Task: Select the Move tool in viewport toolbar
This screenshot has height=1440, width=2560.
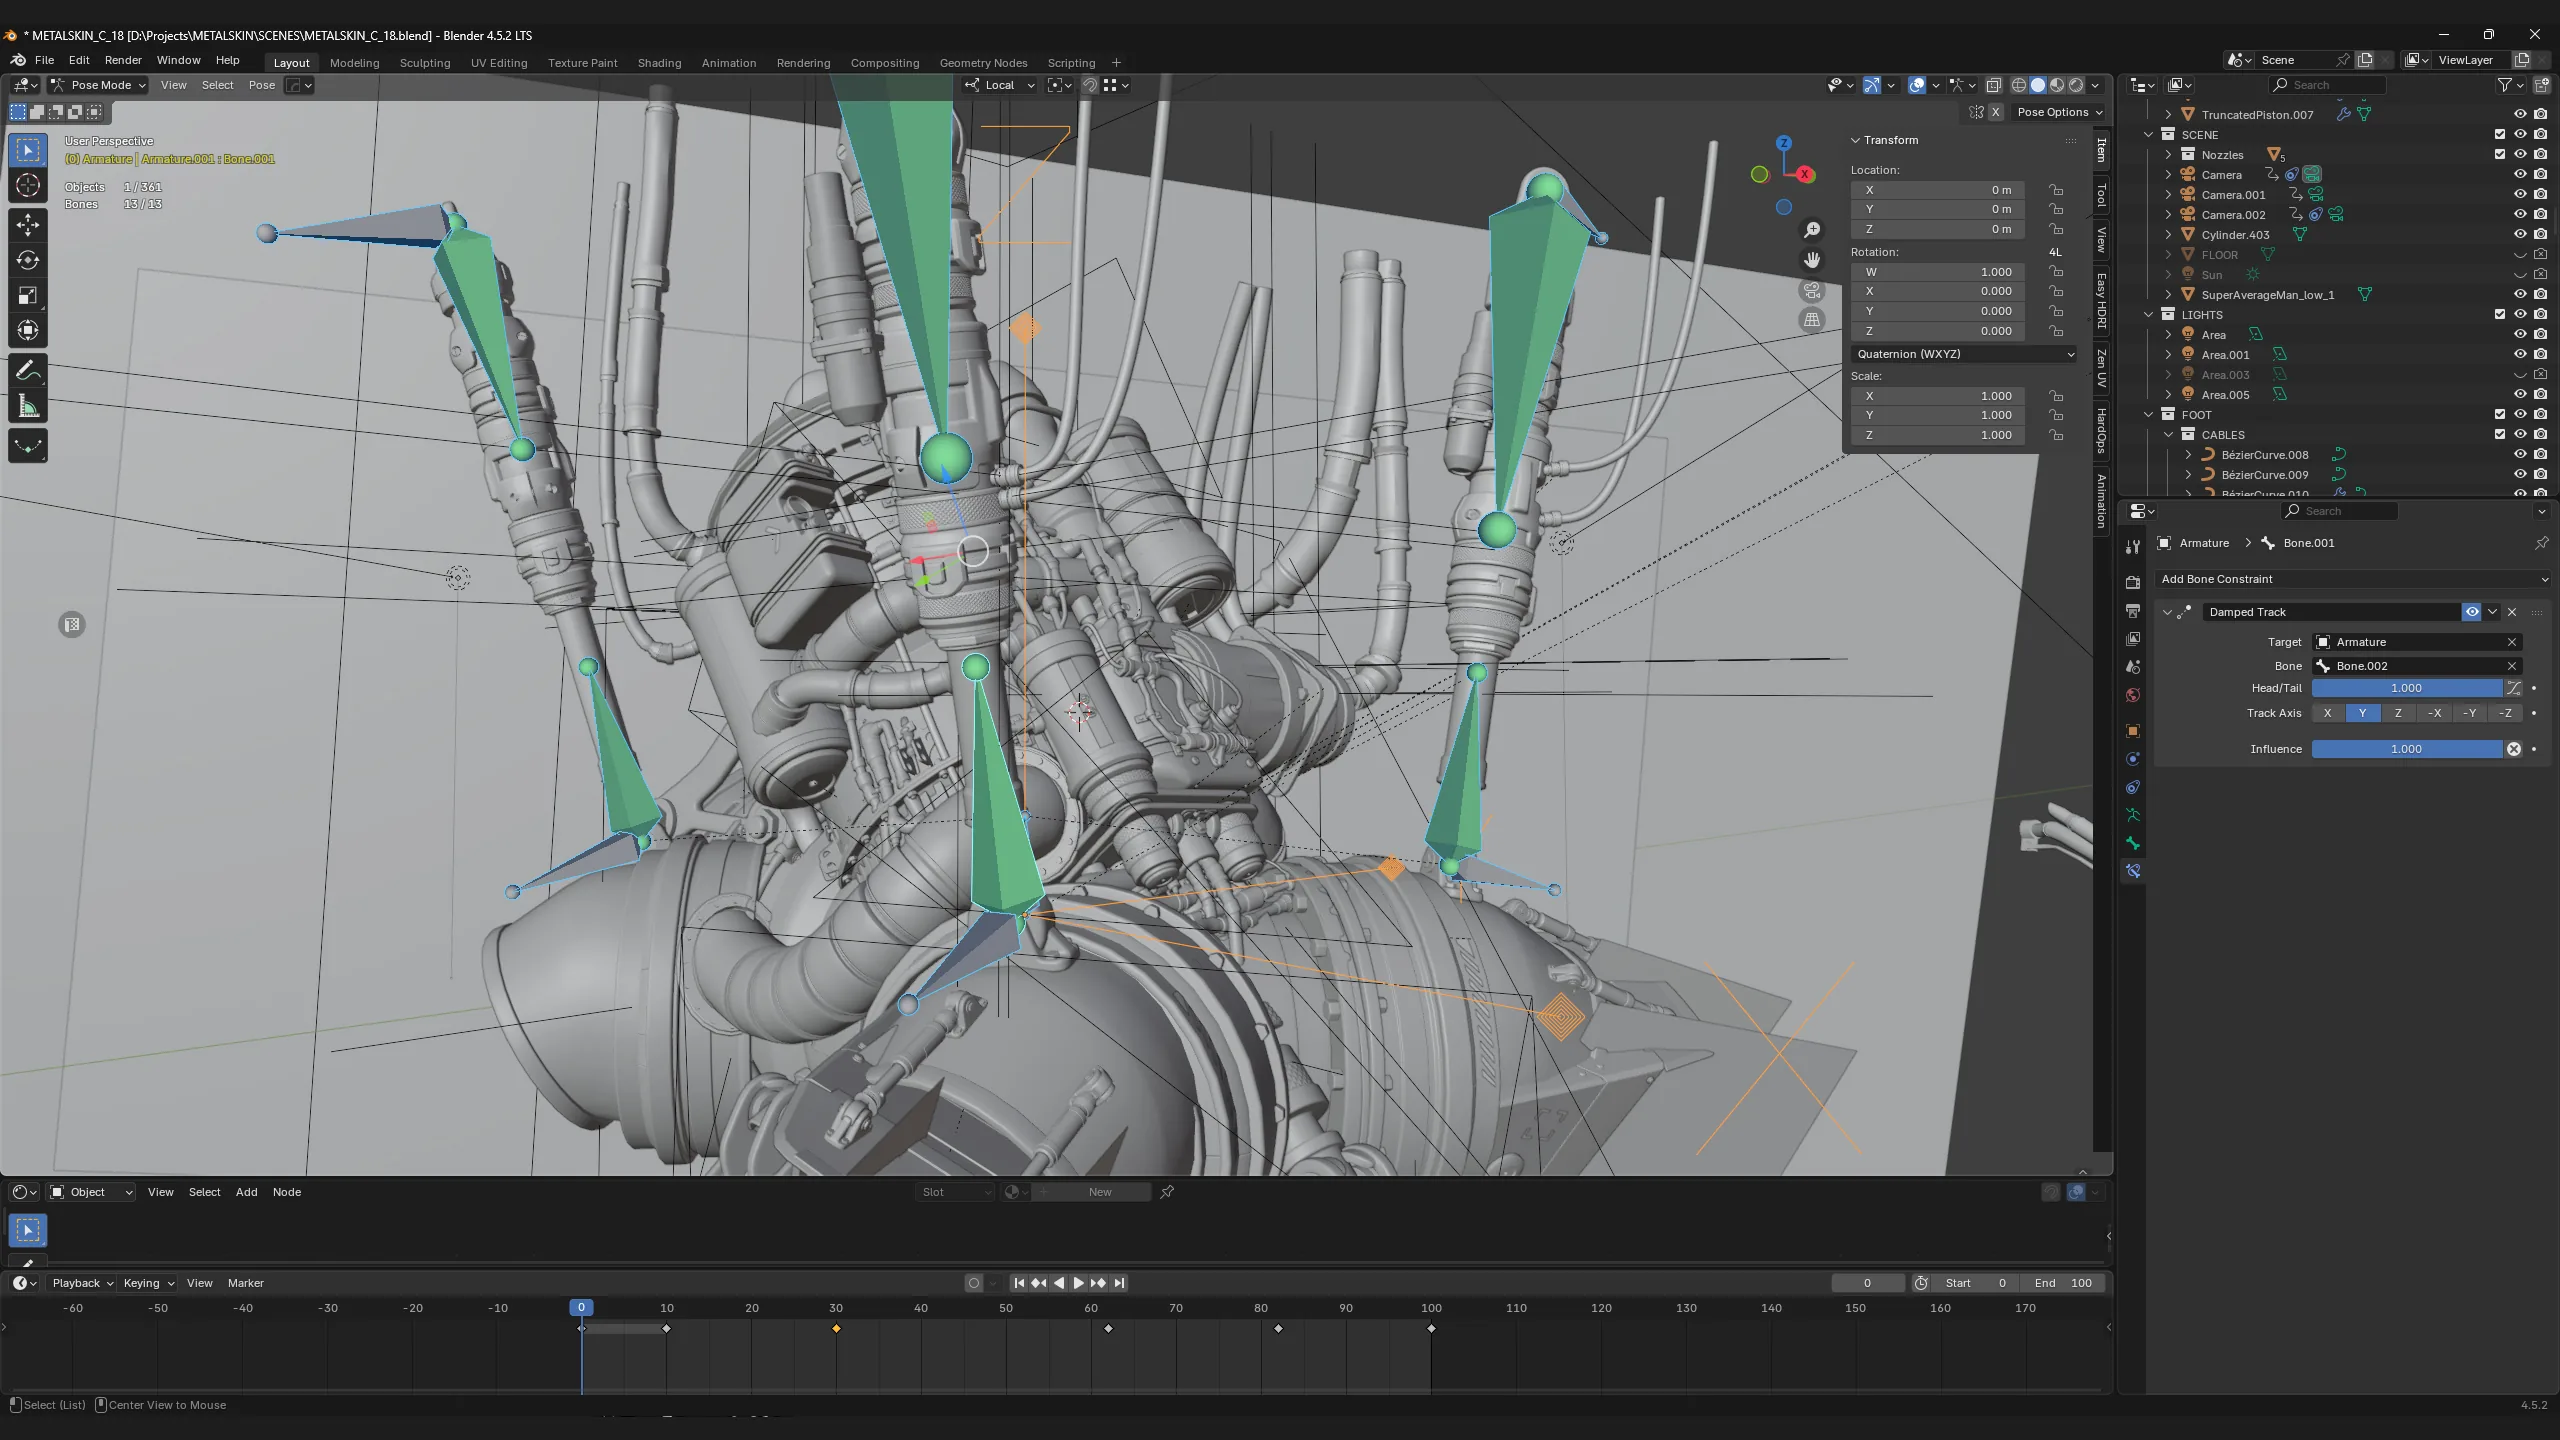Action: (28, 224)
